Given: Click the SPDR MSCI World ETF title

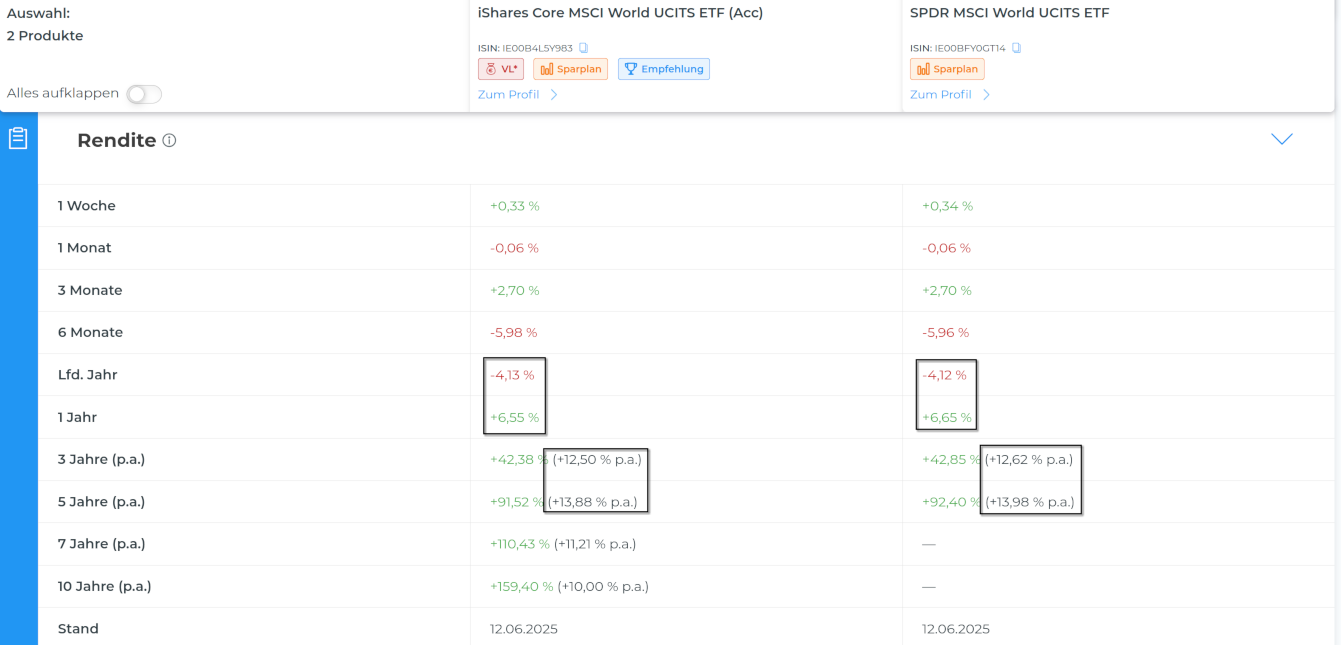Looking at the screenshot, I should coord(1009,14).
